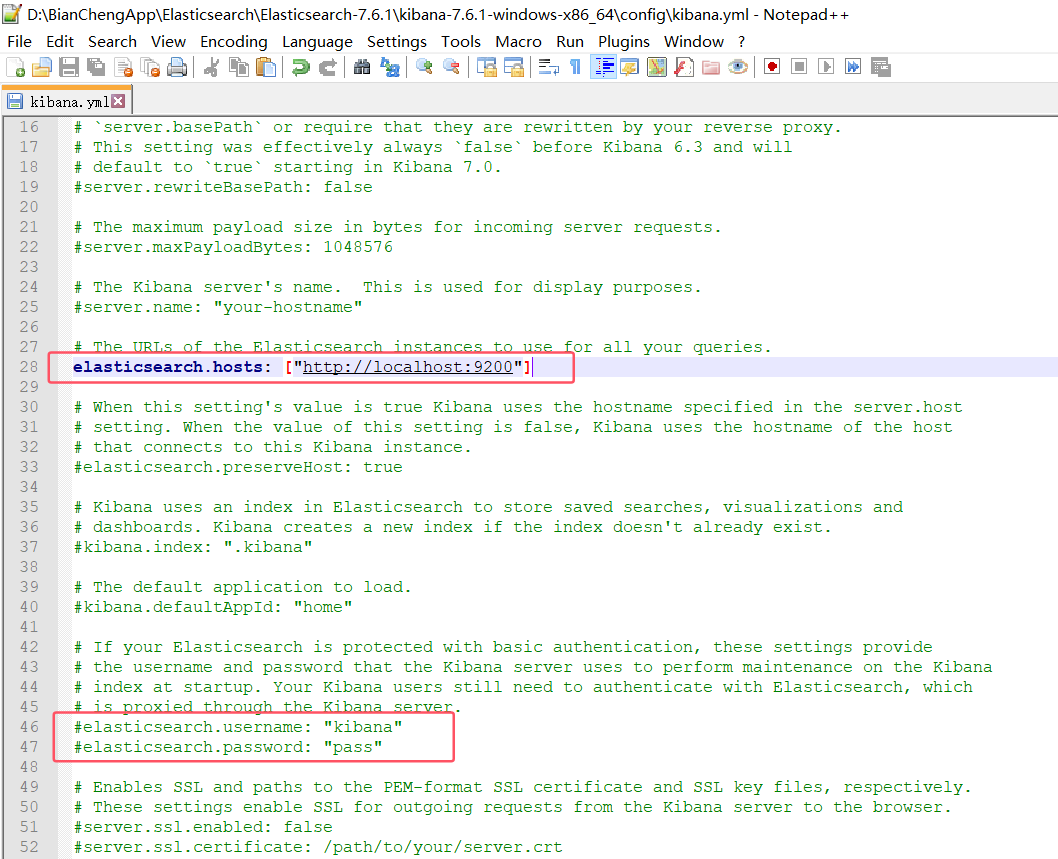This screenshot has width=1058, height=859.
Task: Click the Folder as Workspace icon
Action: (x=711, y=67)
